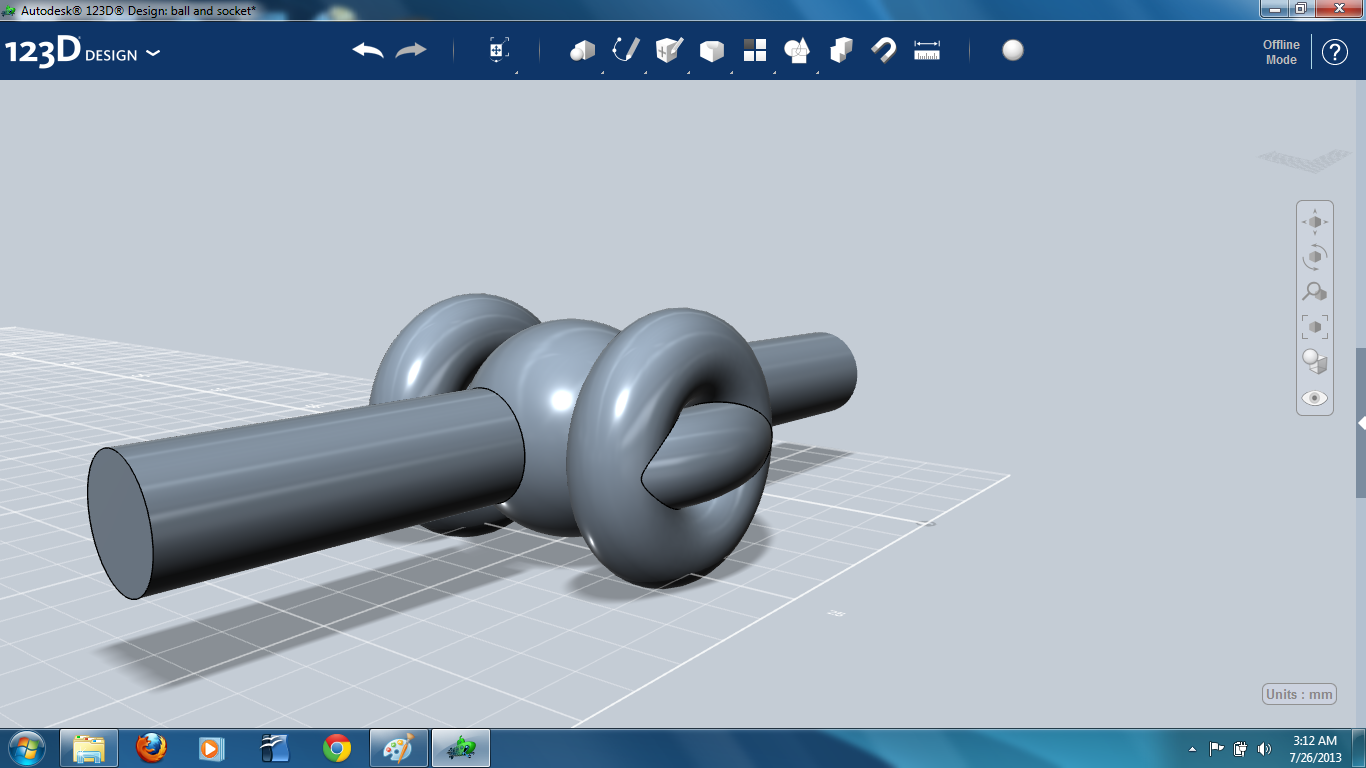Click the 123D Design taskbar button
This screenshot has width=1366, height=768.
click(460, 748)
